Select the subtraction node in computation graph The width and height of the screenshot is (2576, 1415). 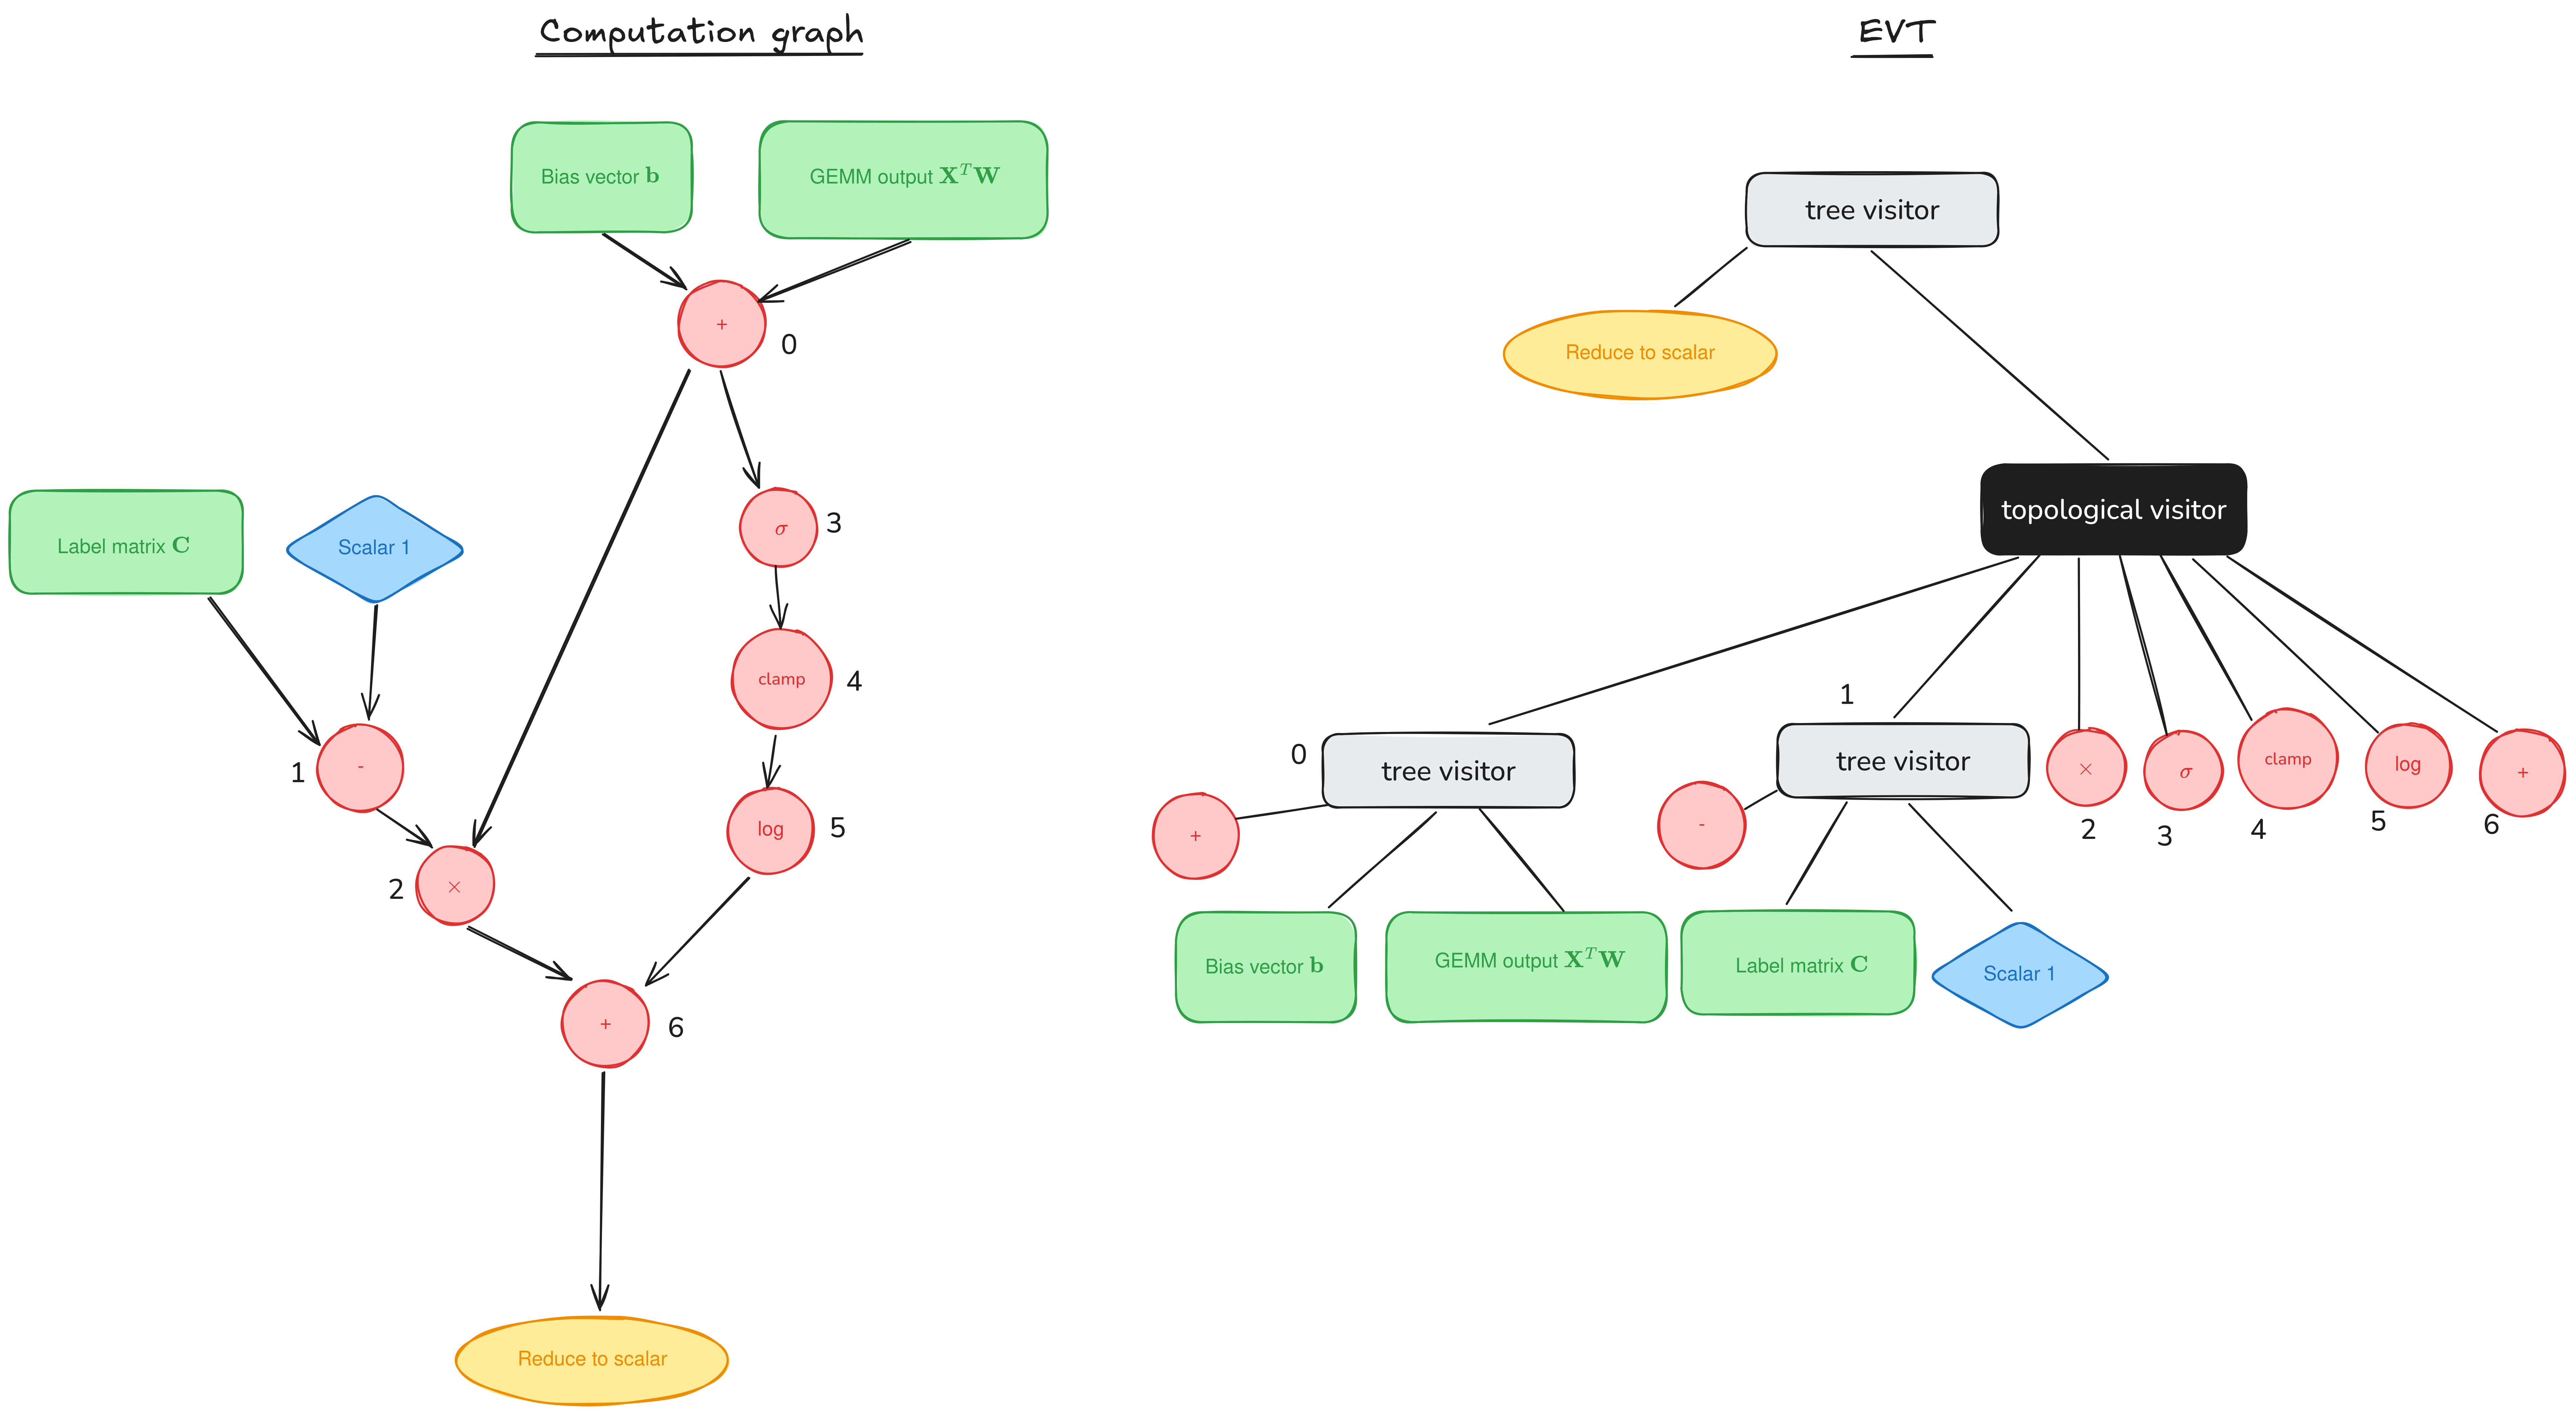pyautogui.click(x=366, y=767)
